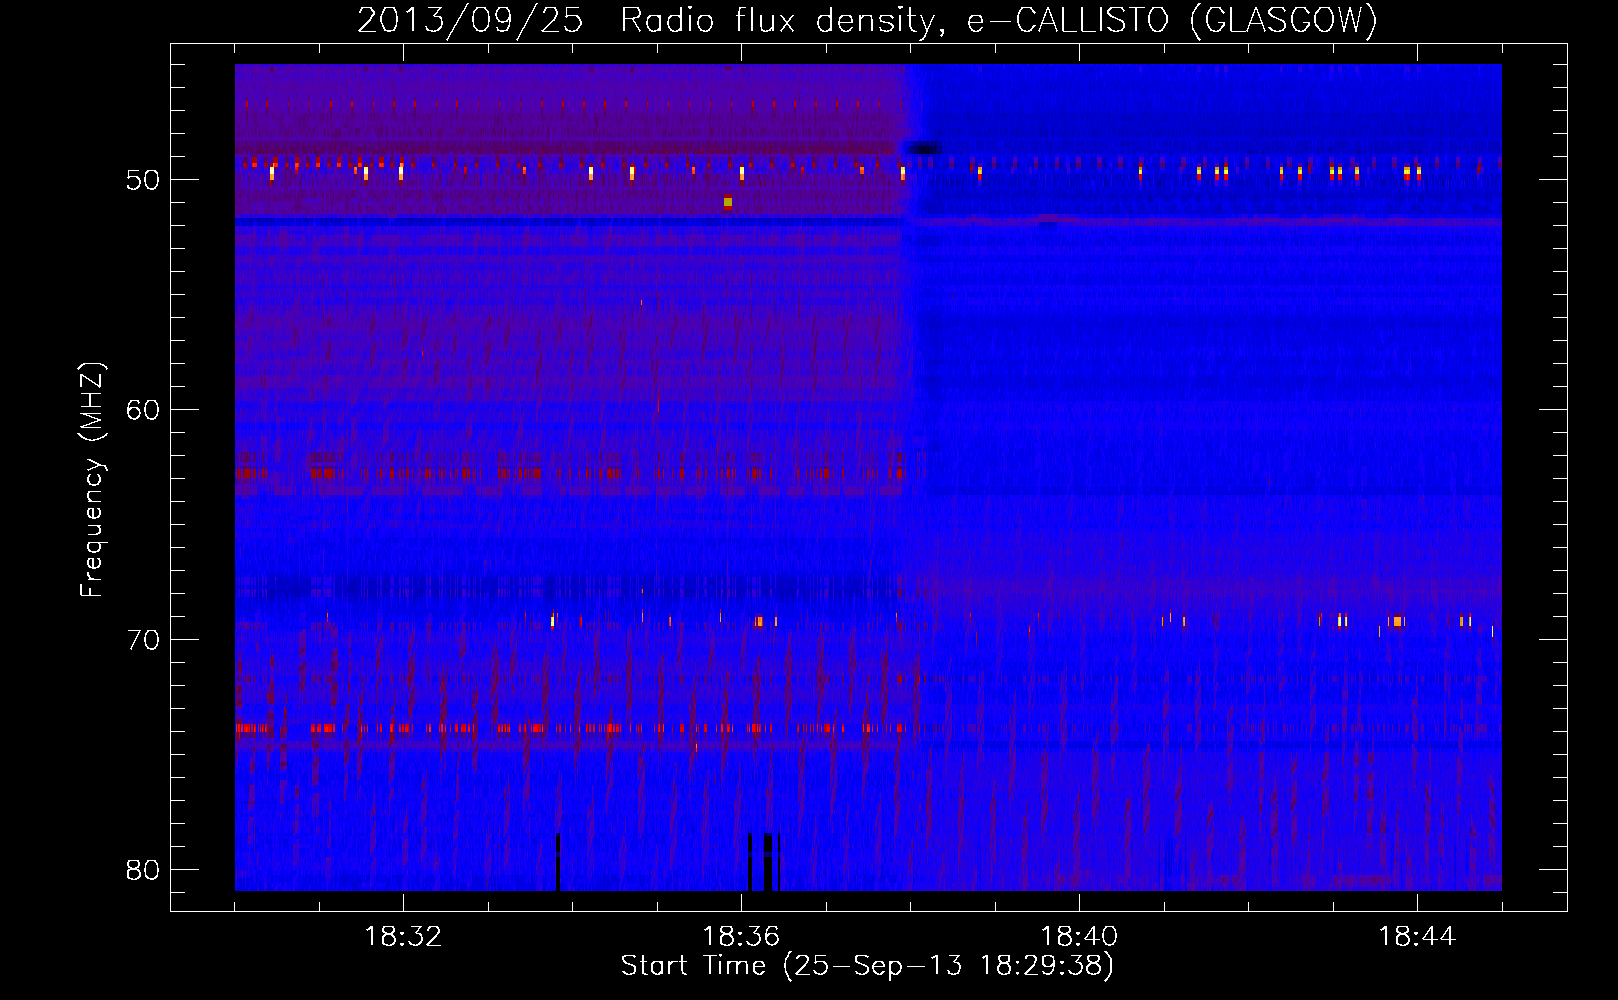The height and width of the screenshot is (1000, 1618).
Task: Click the 50 frequency tick label
Action: (143, 180)
